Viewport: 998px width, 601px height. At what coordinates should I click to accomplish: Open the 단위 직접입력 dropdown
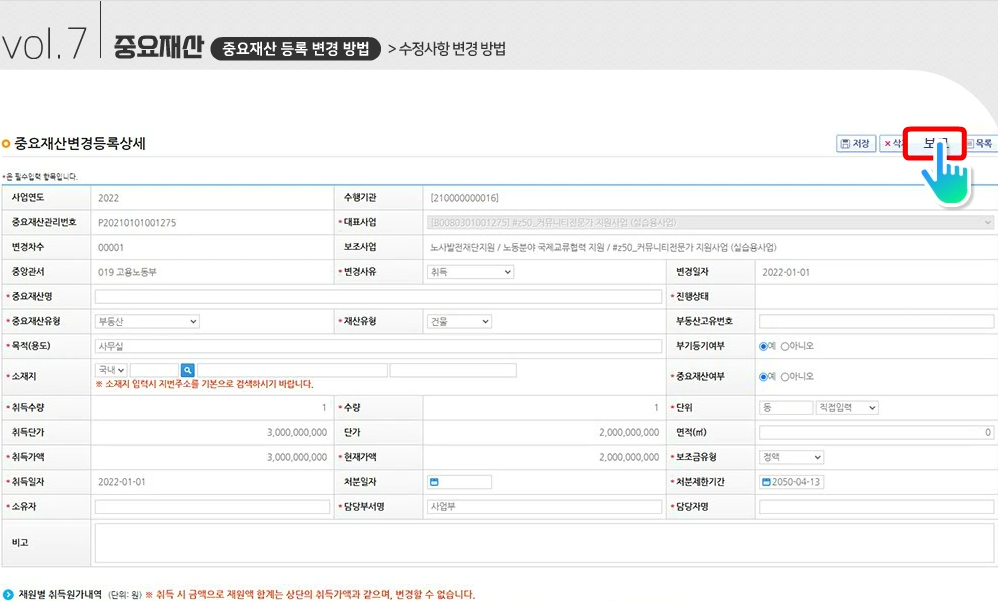pyautogui.click(x=847, y=407)
